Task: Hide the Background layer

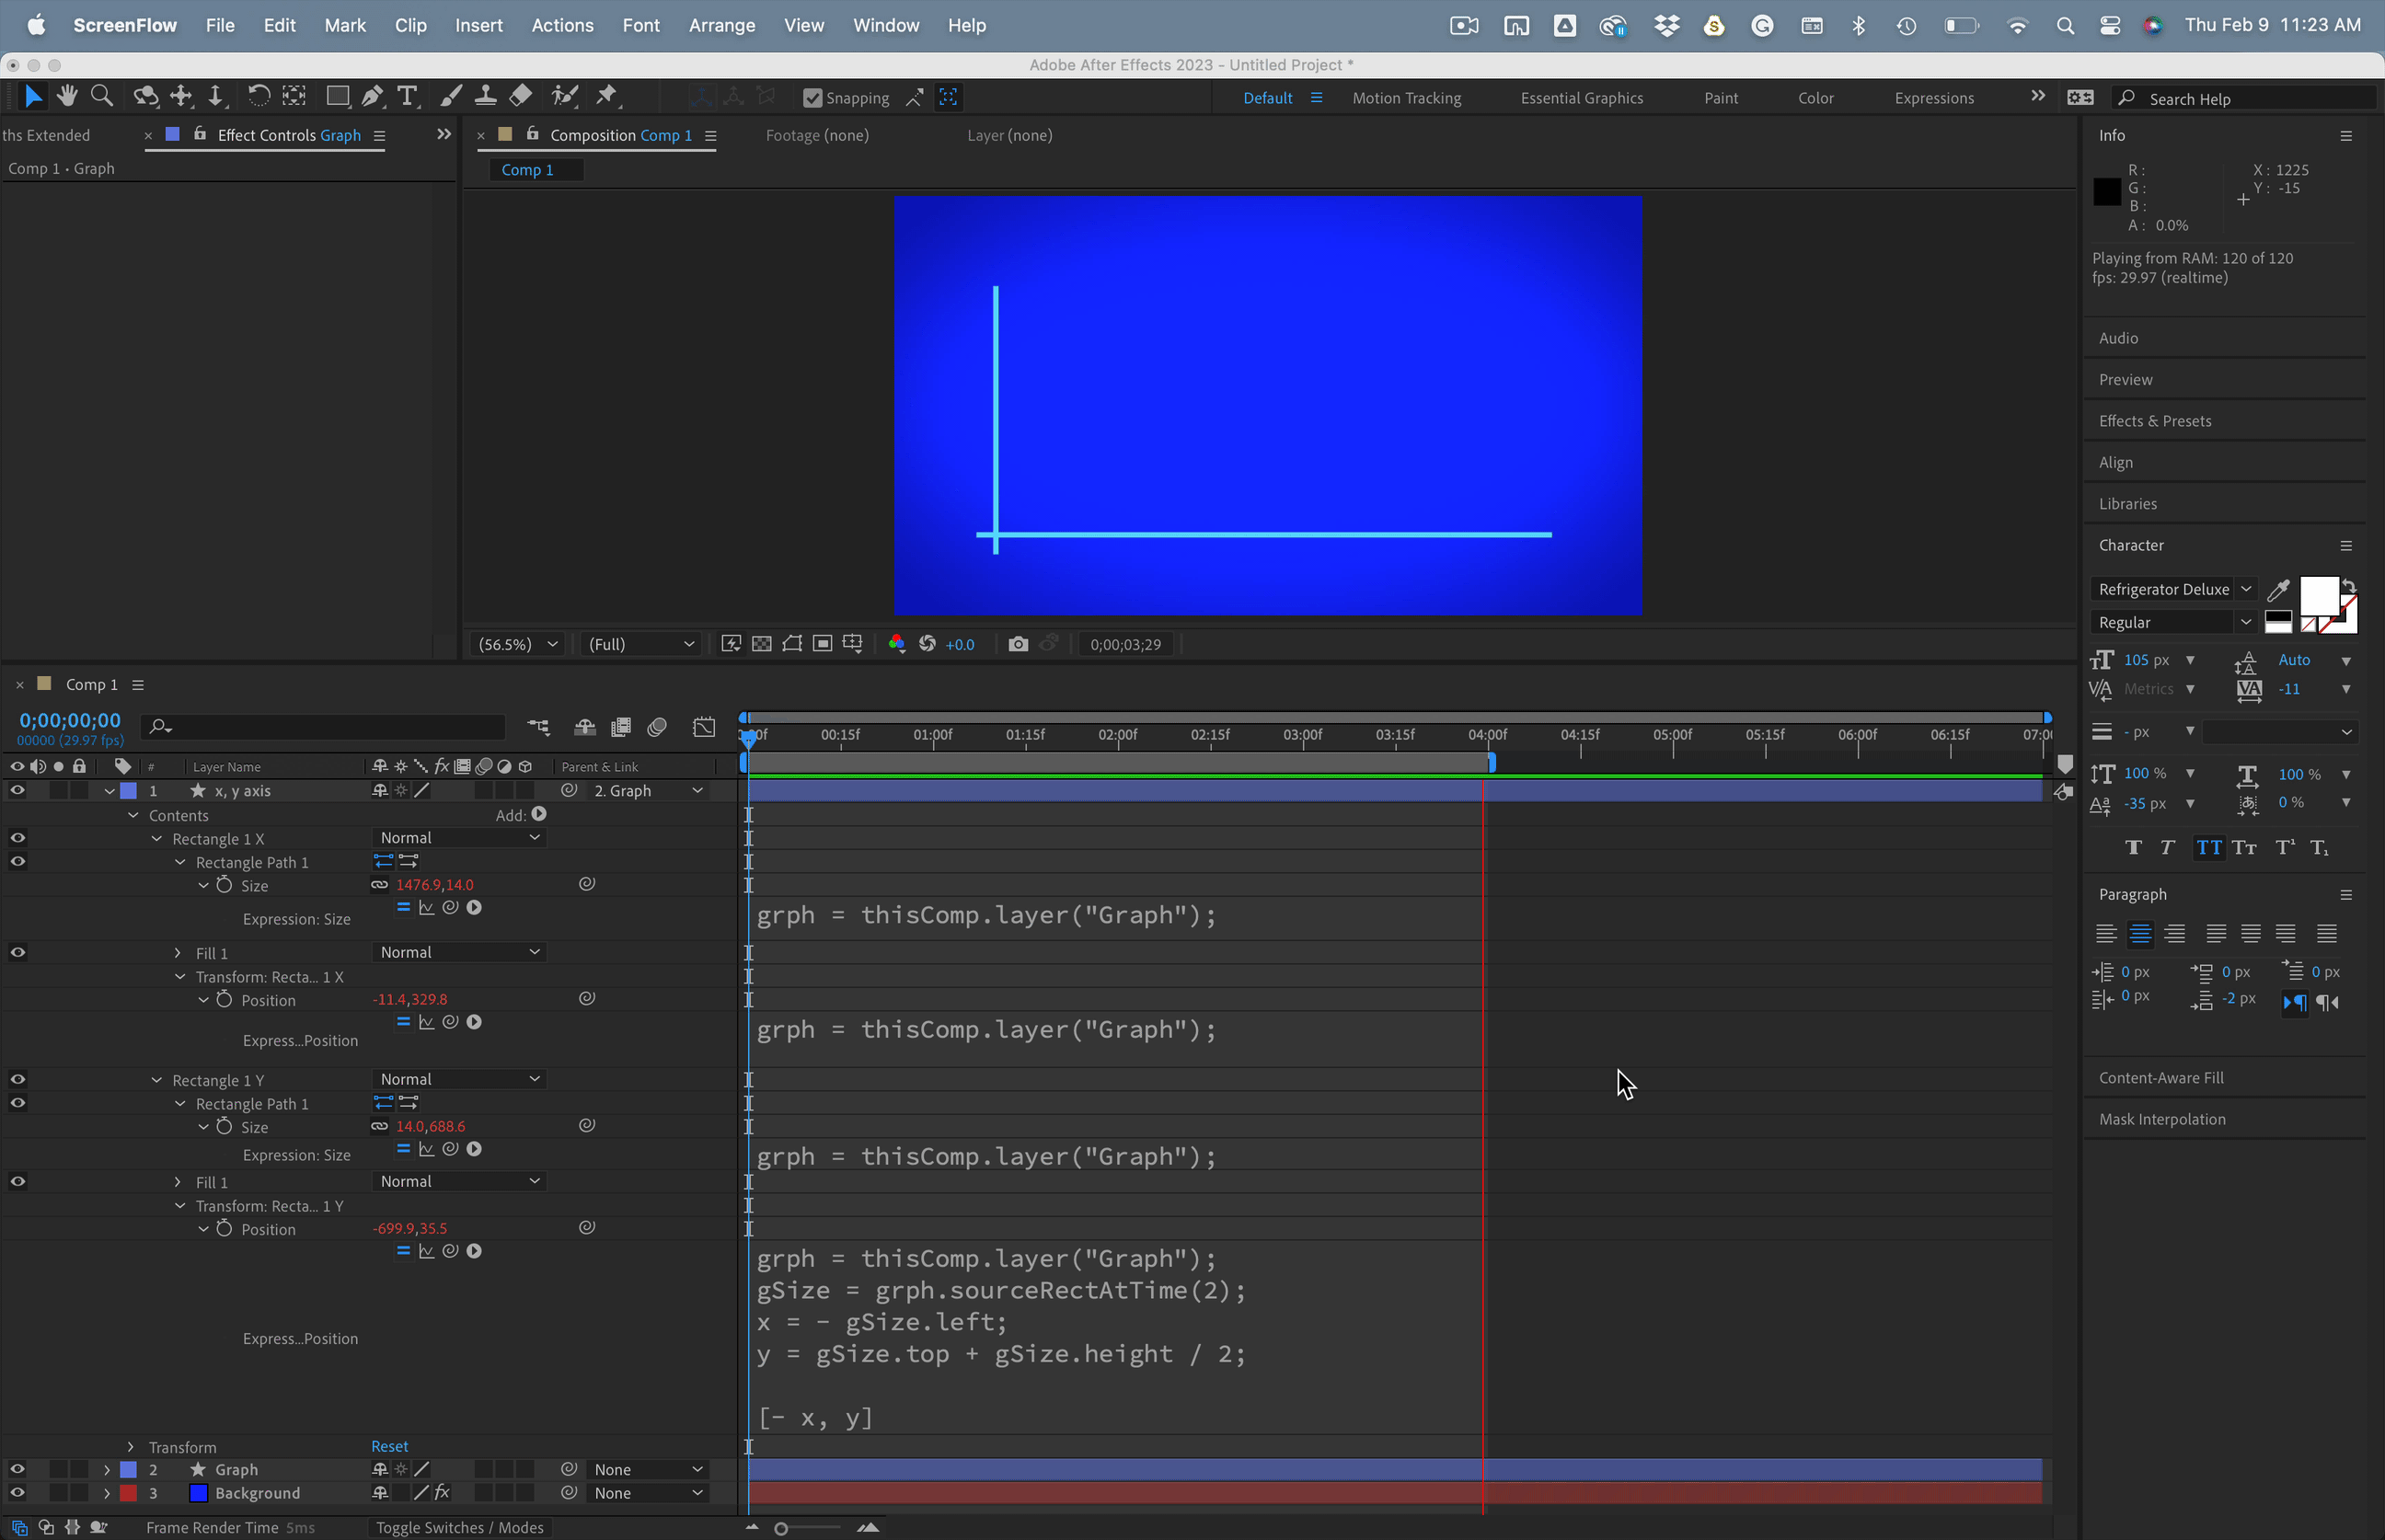Action: click(17, 1493)
